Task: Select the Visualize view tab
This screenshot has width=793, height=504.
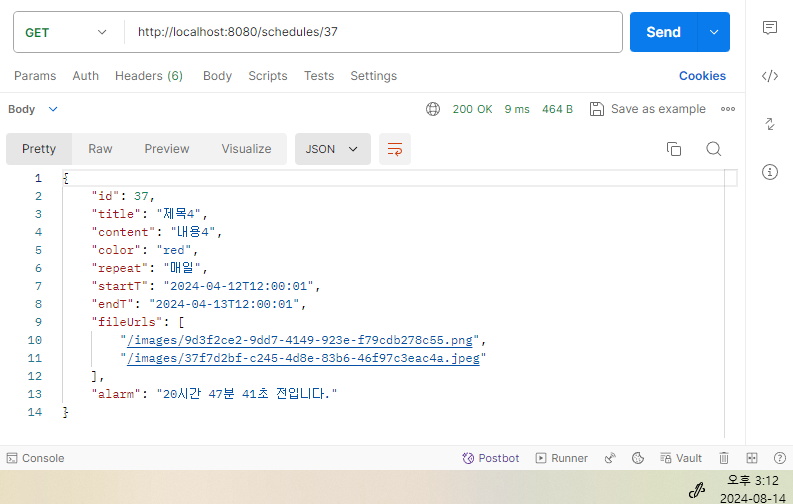Action: pos(246,149)
